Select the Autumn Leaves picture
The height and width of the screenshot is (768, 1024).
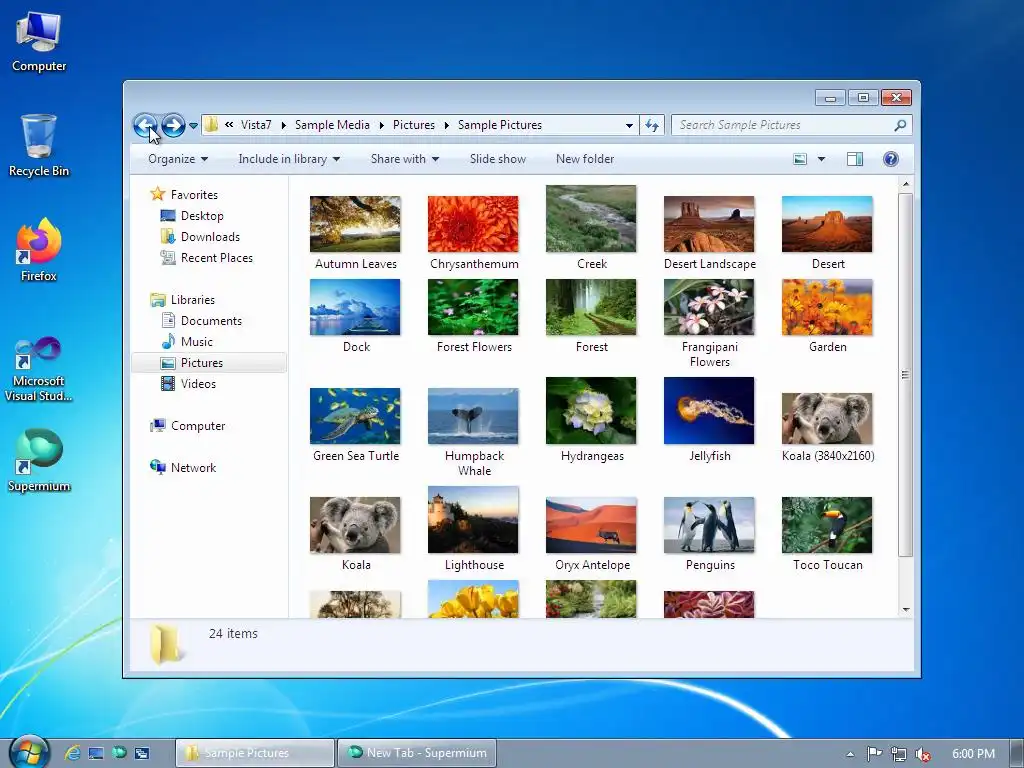[x=355, y=232]
